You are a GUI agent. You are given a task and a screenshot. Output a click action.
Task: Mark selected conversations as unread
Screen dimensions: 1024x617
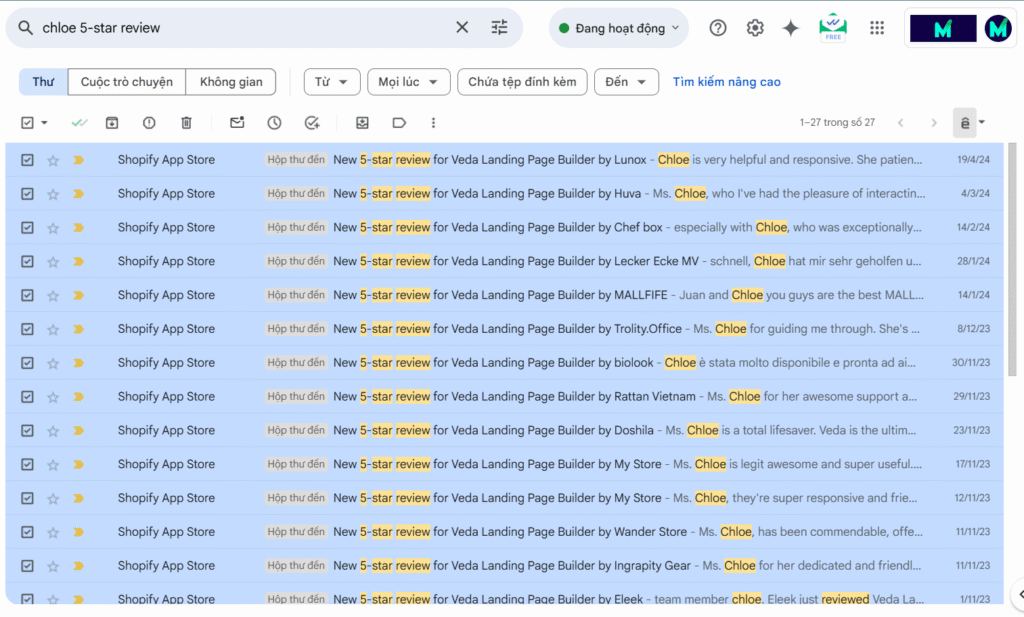click(235, 122)
